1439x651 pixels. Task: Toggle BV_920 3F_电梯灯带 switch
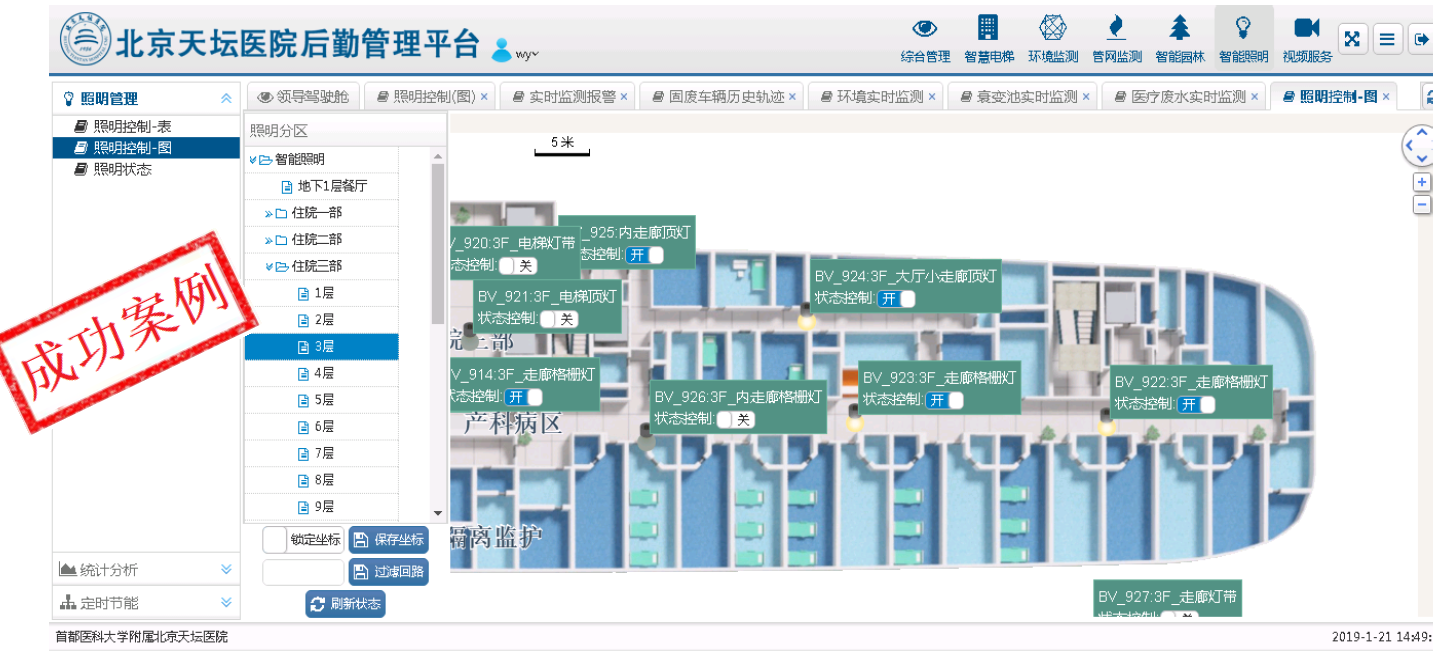[517, 265]
